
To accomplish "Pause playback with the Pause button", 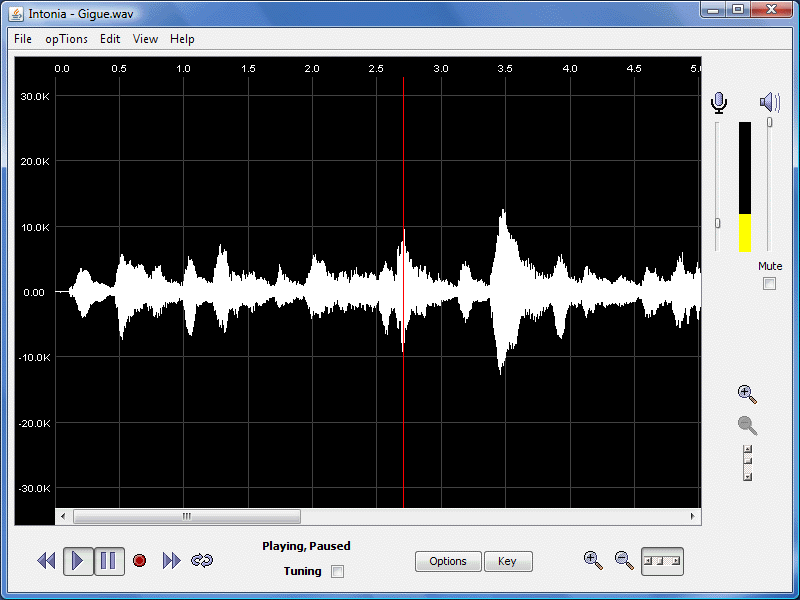I will click(109, 561).
